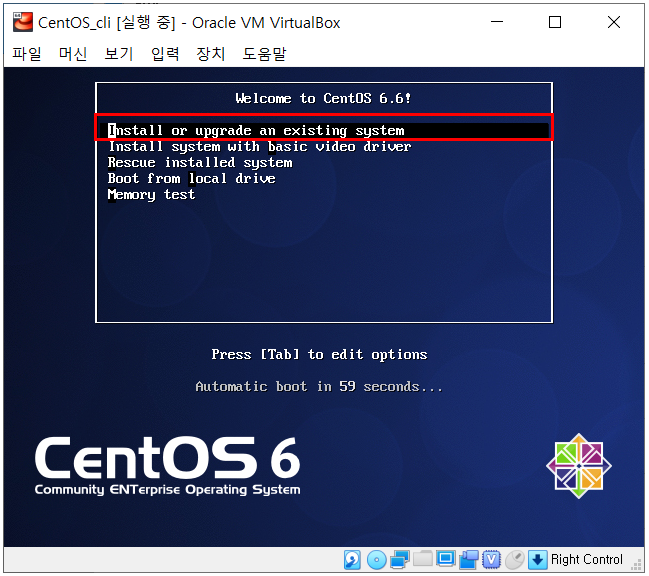649x576 pixels.
Task: Open the 입력 menu
Action: (165, 54)
